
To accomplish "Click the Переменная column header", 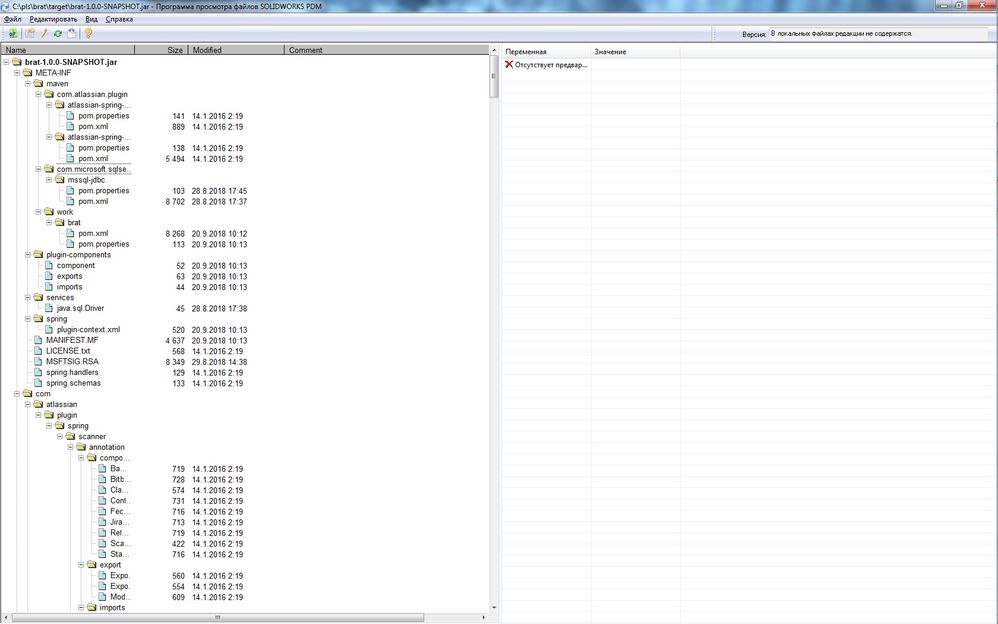I will (547, 52).
